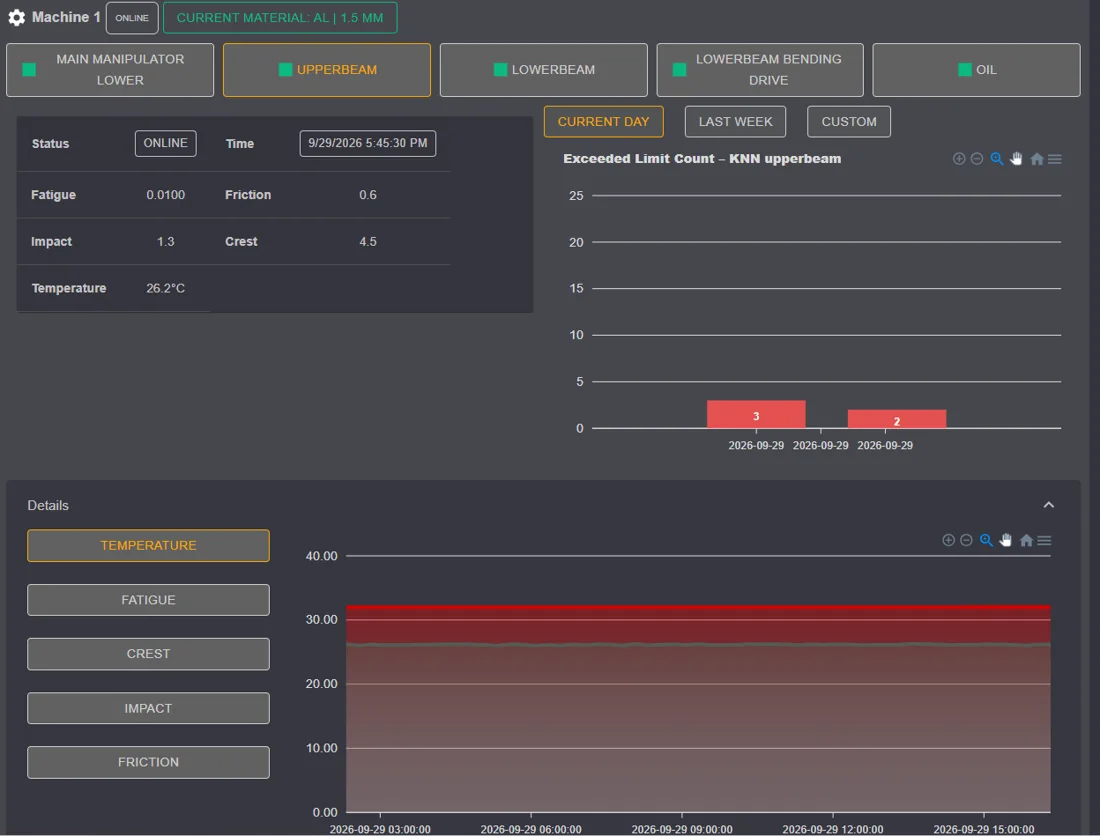The width and height of the screenshot is (1100, 836).
Task: Click Crest value 4.5
Action: pos(368,241)
